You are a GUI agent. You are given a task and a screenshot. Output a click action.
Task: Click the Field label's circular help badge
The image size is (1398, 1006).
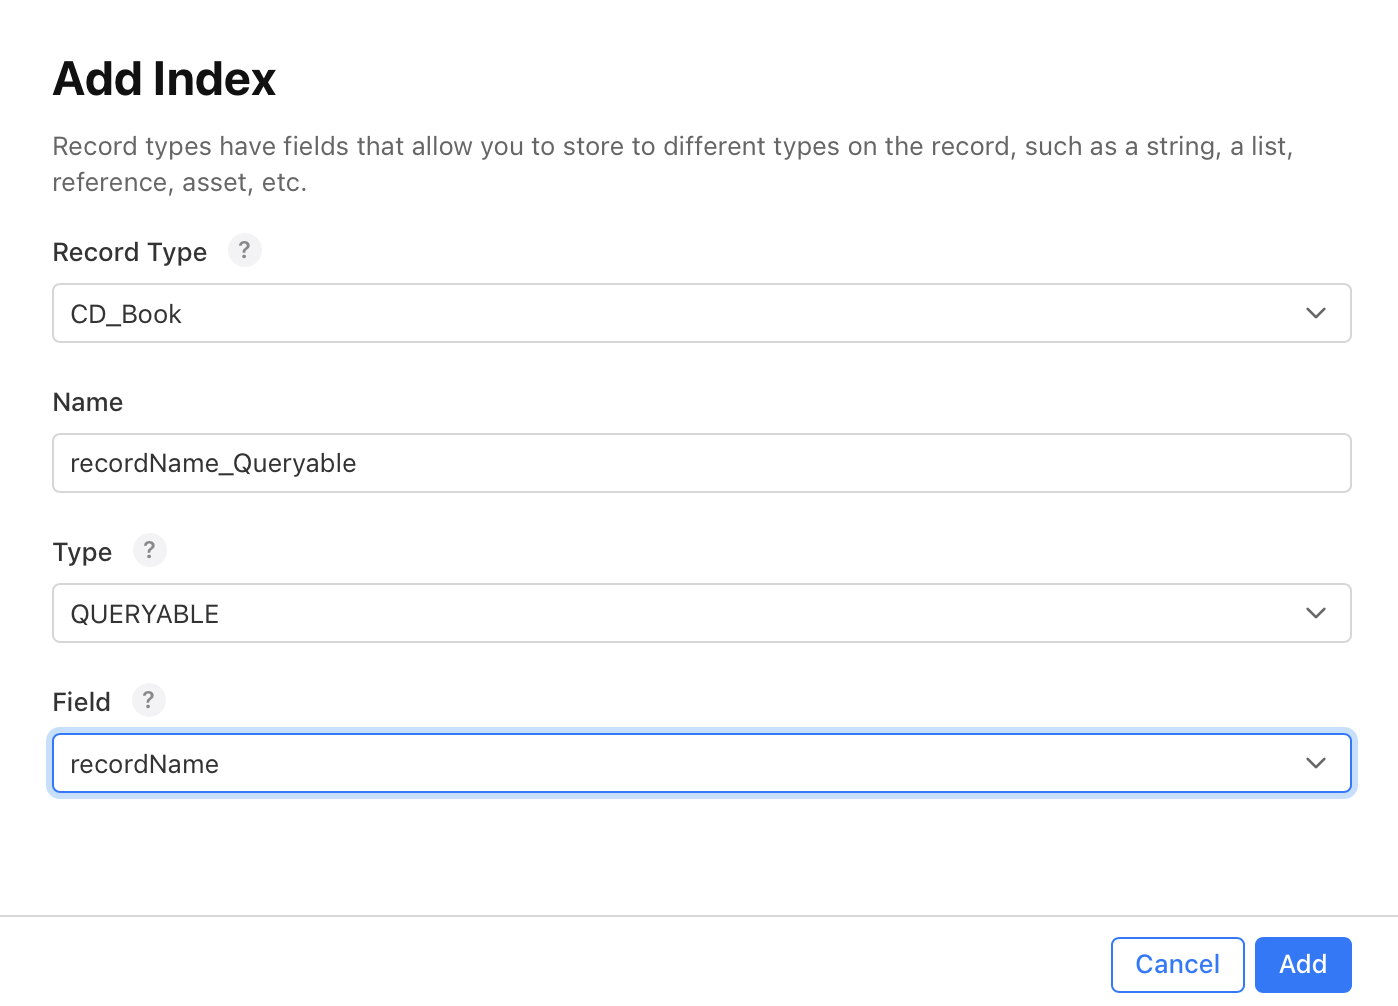(148, 700)
